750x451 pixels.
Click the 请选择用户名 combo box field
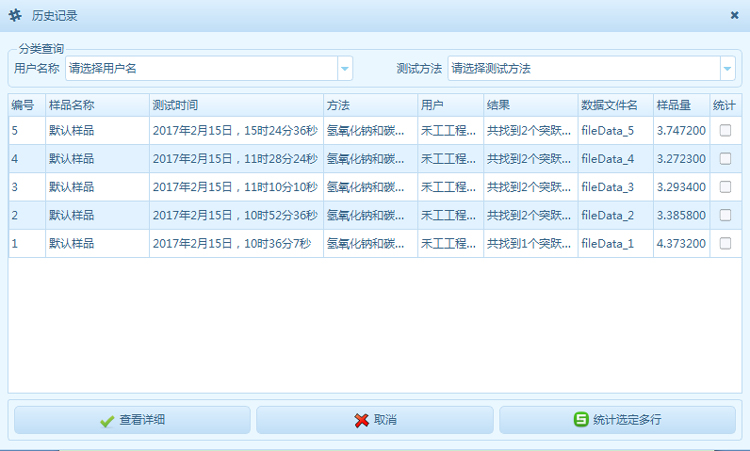pyautogui.click(x=201, y=69)
